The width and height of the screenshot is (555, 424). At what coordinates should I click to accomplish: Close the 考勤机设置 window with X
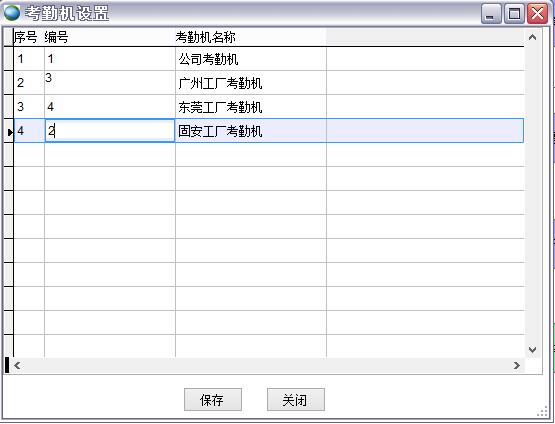coord(538,14)
